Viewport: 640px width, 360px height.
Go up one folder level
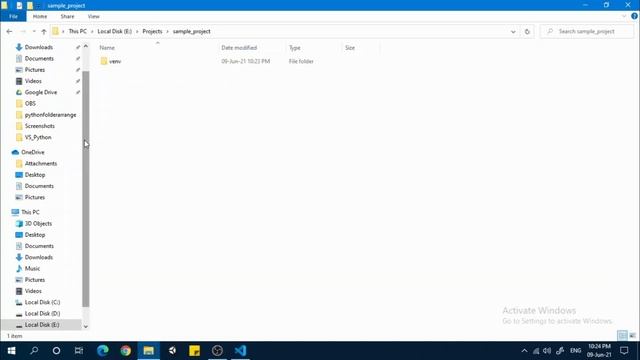click(x=44, y=31)
